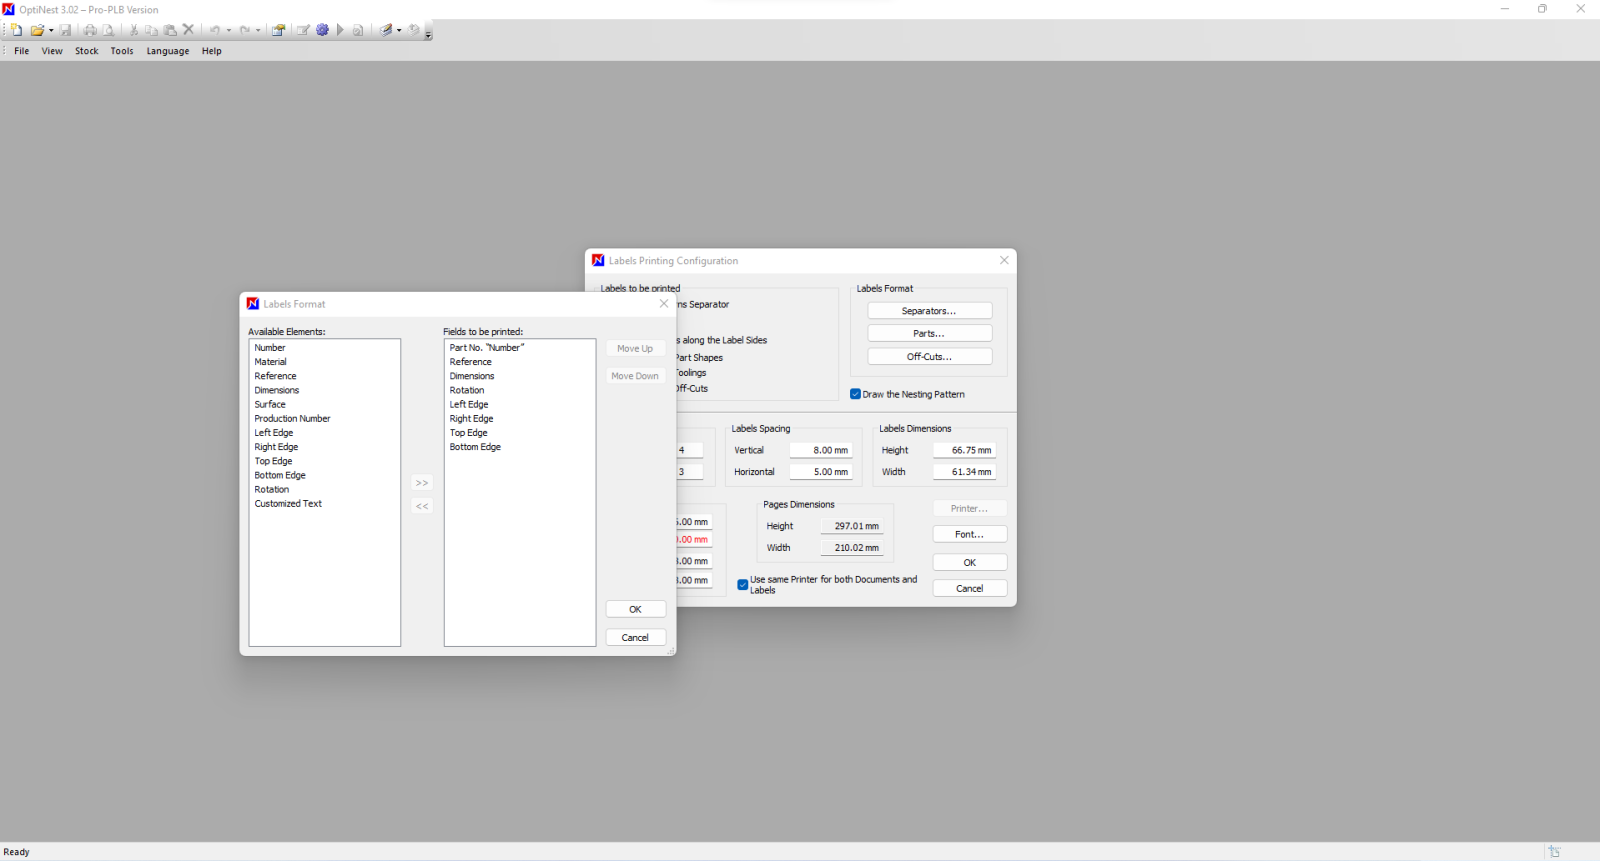Click the Labels Spacing Horizontal field

820,472
